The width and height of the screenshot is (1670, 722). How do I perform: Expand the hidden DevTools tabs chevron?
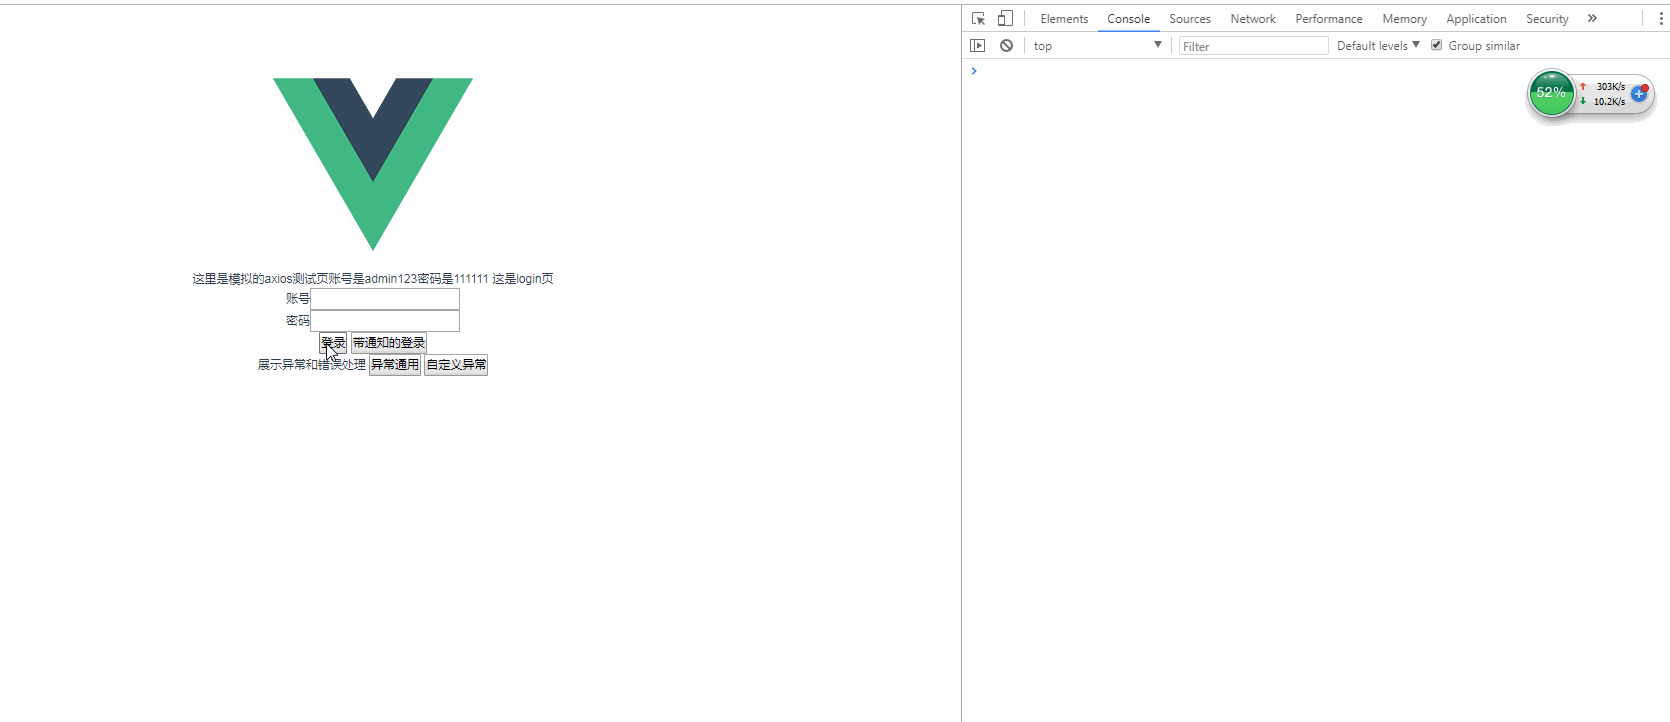[x=1592, y=18]
